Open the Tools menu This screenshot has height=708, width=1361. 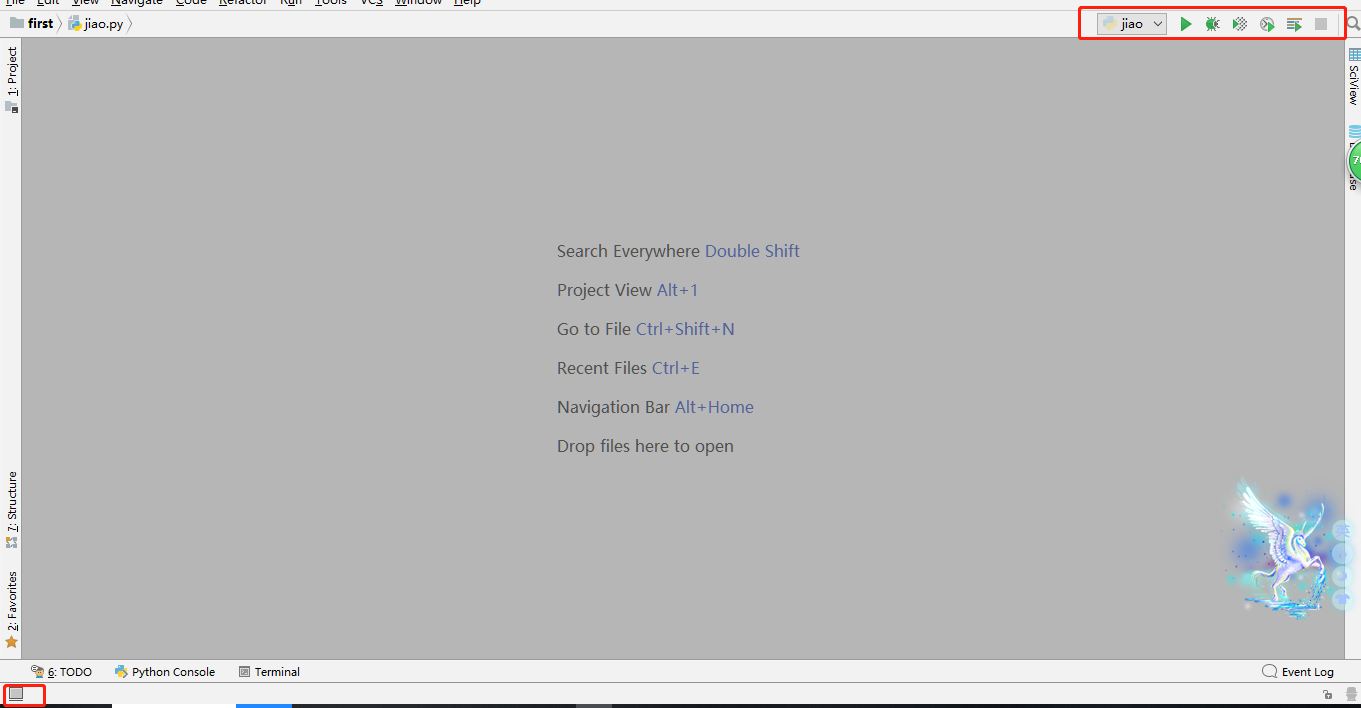pyautogui.click(x=331, y=3)
